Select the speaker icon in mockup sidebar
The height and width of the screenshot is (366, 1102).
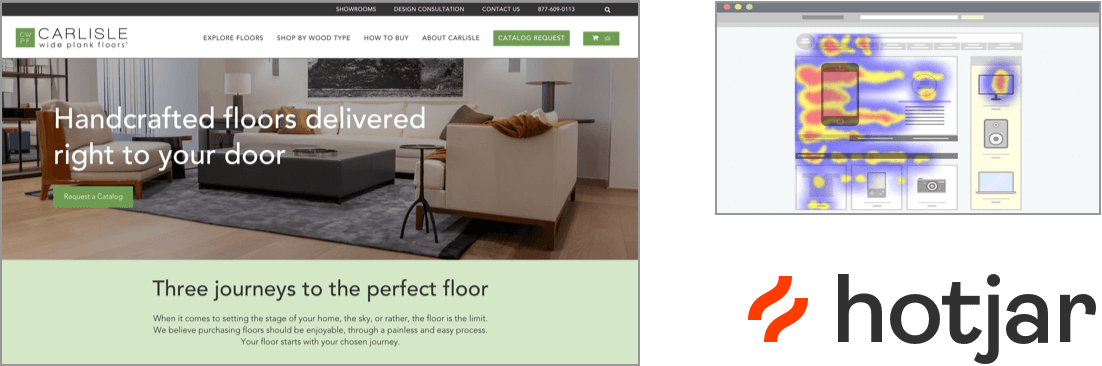coord(995,133)
